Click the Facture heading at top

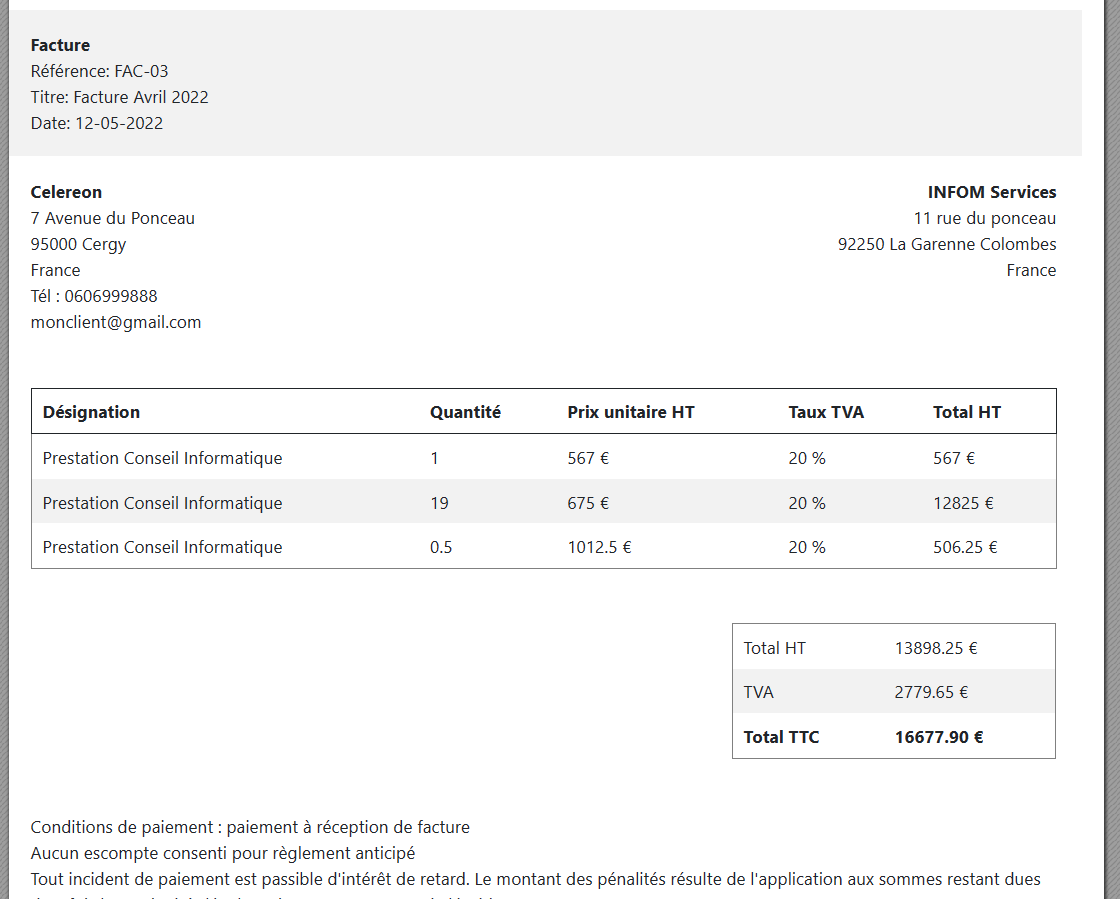60,45
